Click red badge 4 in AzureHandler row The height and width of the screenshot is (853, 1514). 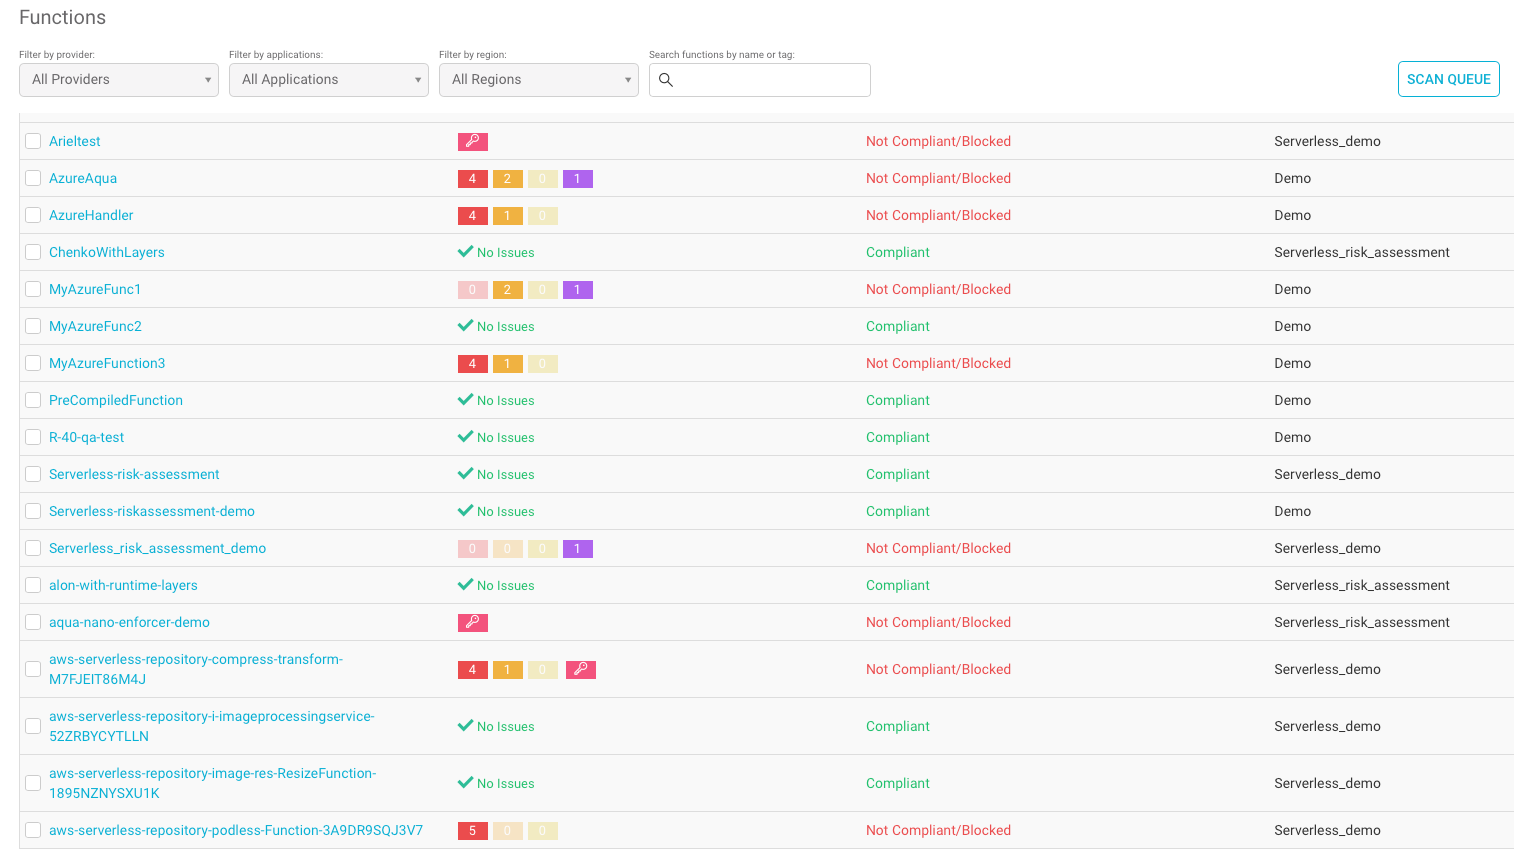[473, 216]
